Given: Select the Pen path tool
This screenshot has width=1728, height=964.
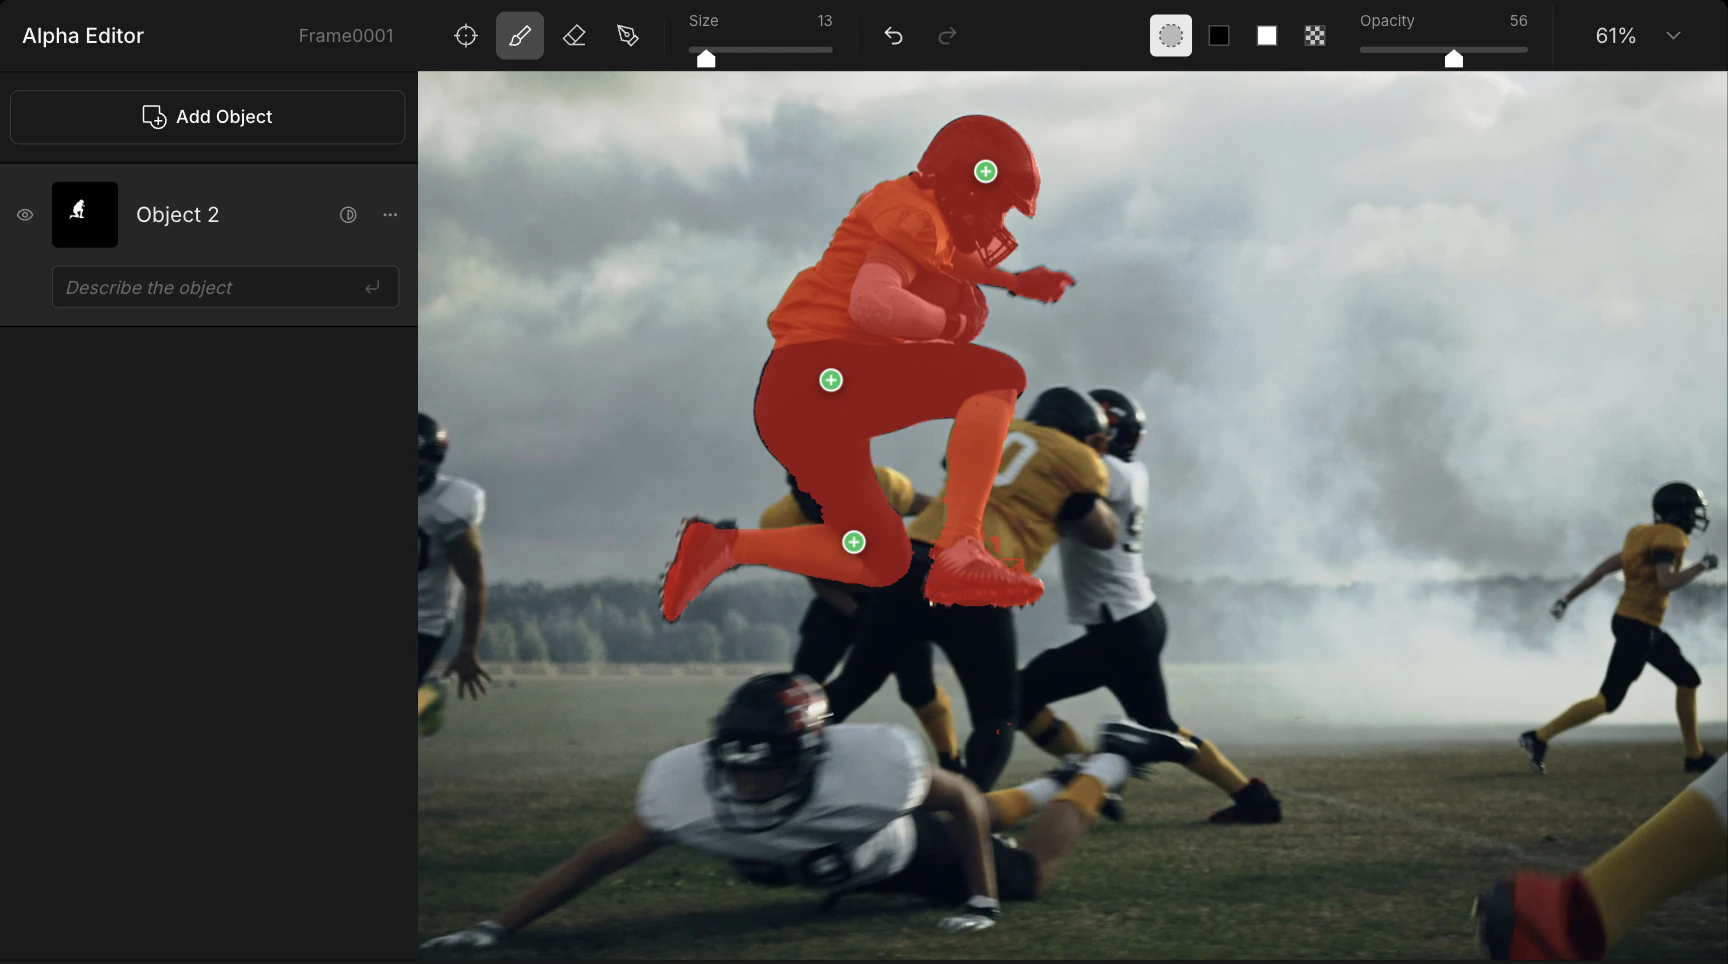Looking at the screenshot, I should [x=628, y=36].
